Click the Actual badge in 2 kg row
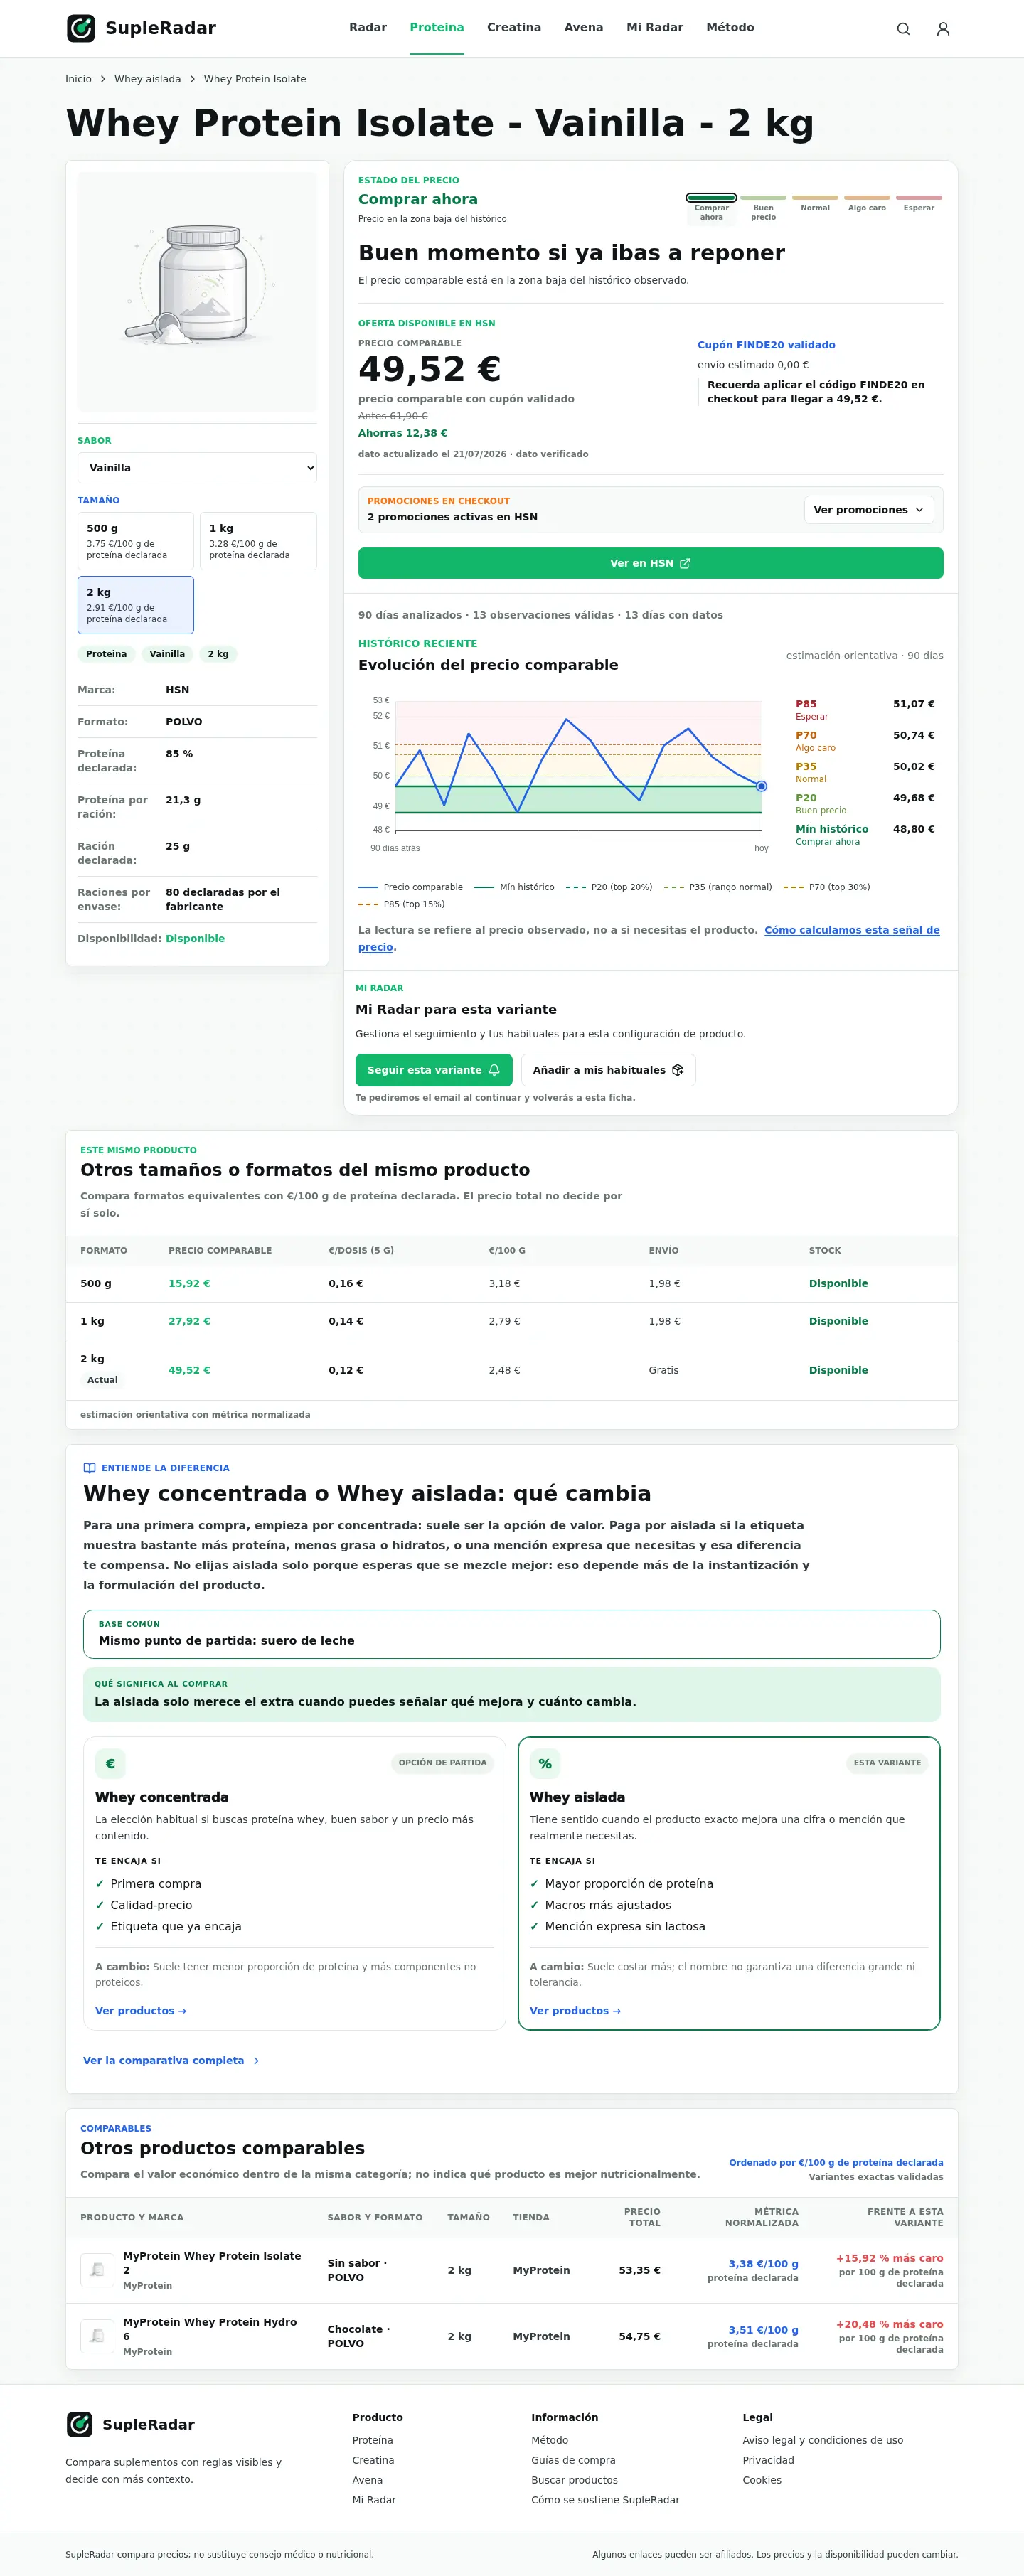Image resolution: width=1024 pixels, height=2576 pixels. point(102,1380)
